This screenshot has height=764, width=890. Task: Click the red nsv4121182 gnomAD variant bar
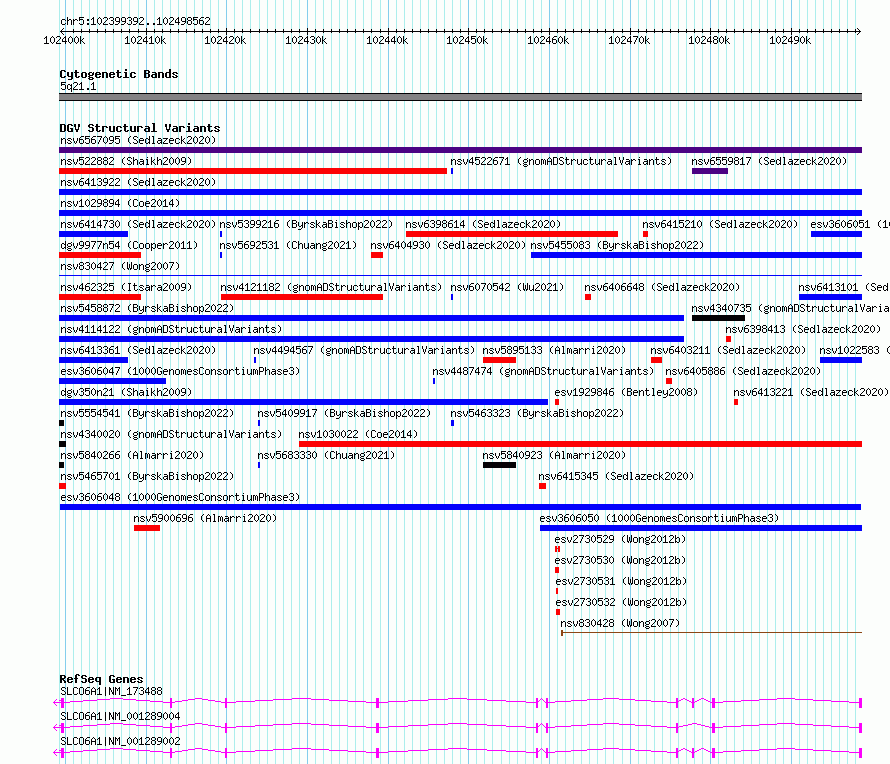tap(302, 297)
